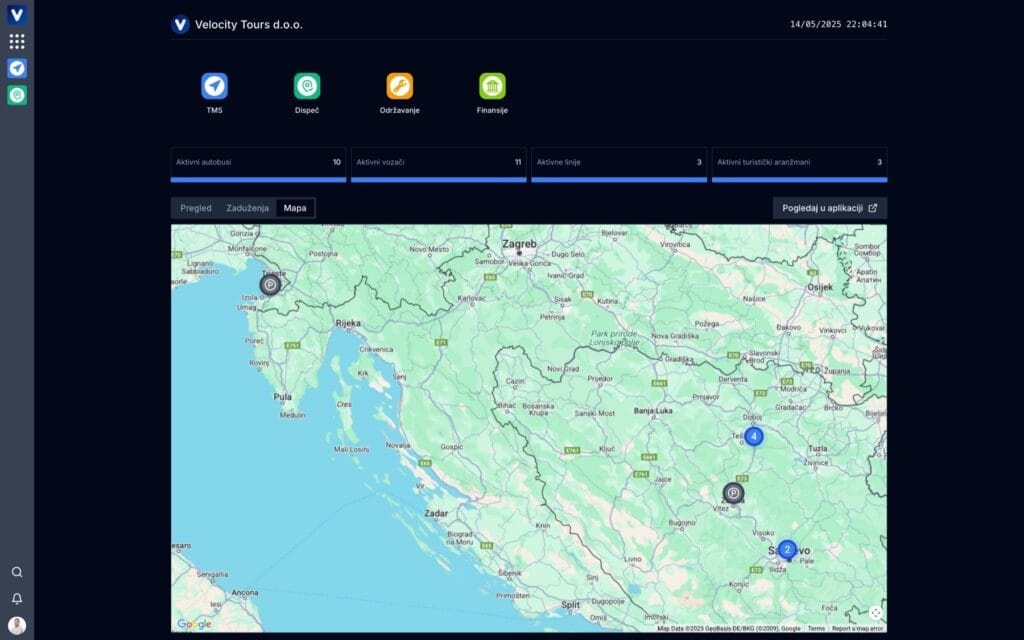Click the Split map label
This screenshot has height=640, width=1024.
point(570,605)
